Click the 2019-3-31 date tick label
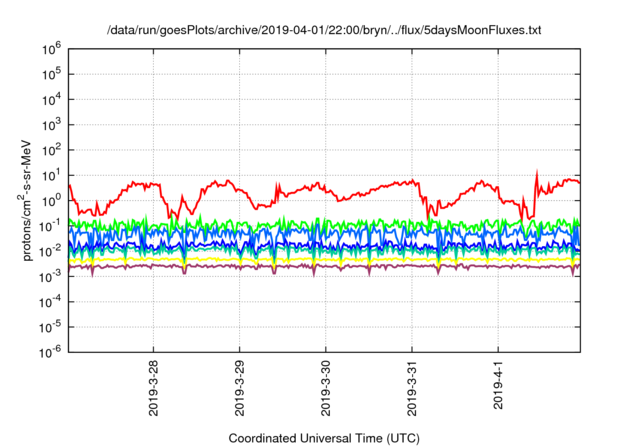The height and width of the screenshot is (448, 640). 412,388
